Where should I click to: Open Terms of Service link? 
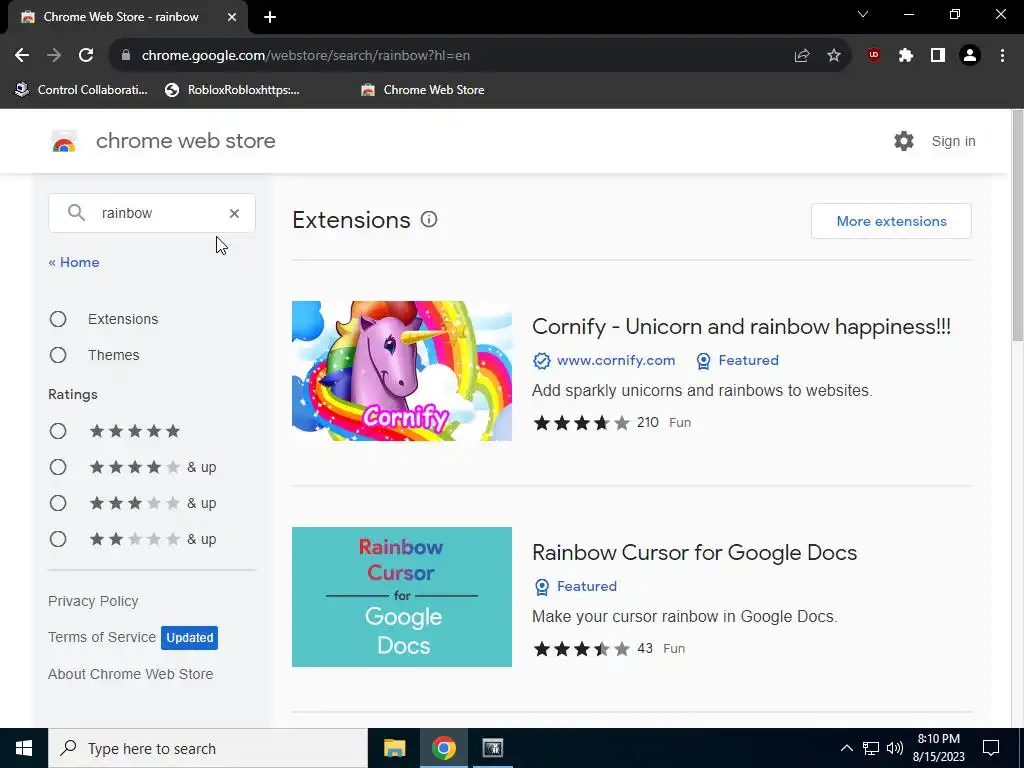coord(102,637)
